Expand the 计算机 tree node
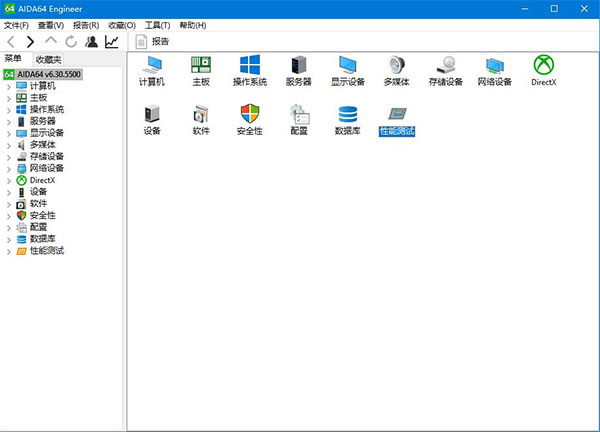This screenshot has width=600, height=432. coord(8,86)
